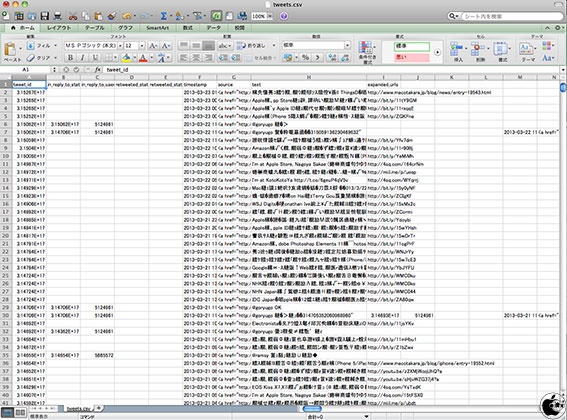Align text to middle of cell

[196, 46]
